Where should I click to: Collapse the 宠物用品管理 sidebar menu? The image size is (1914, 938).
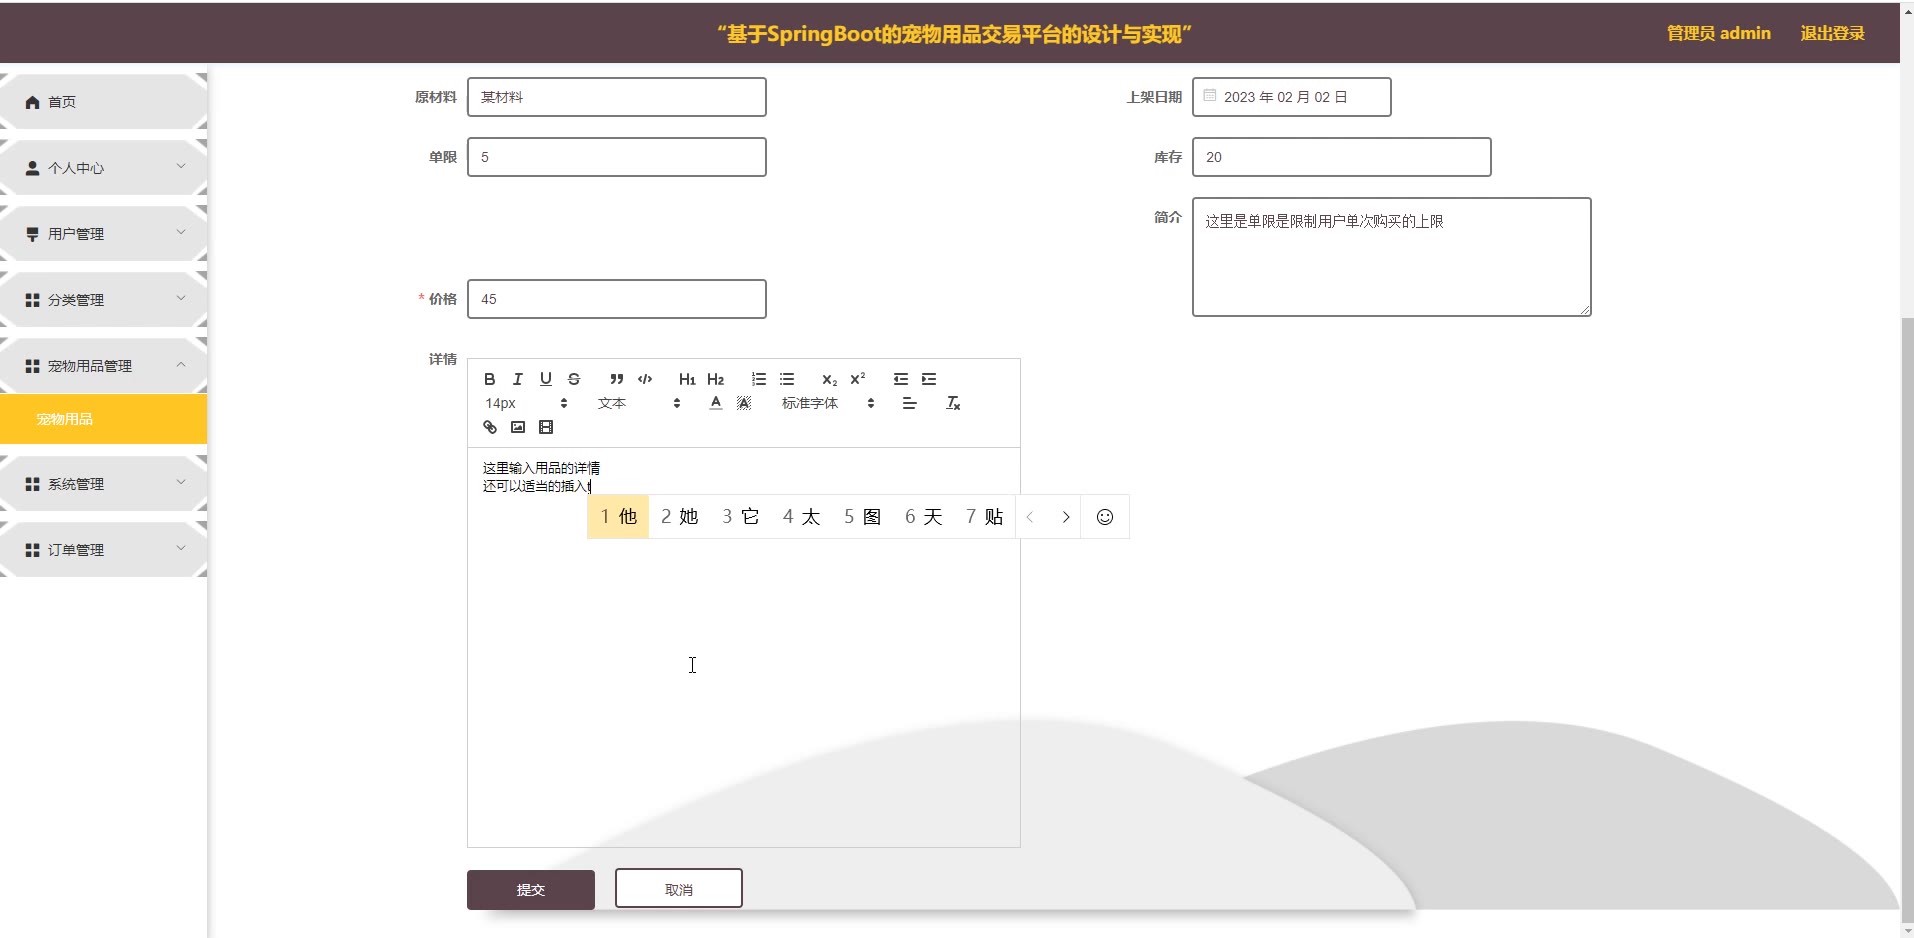tap(103, 366)
